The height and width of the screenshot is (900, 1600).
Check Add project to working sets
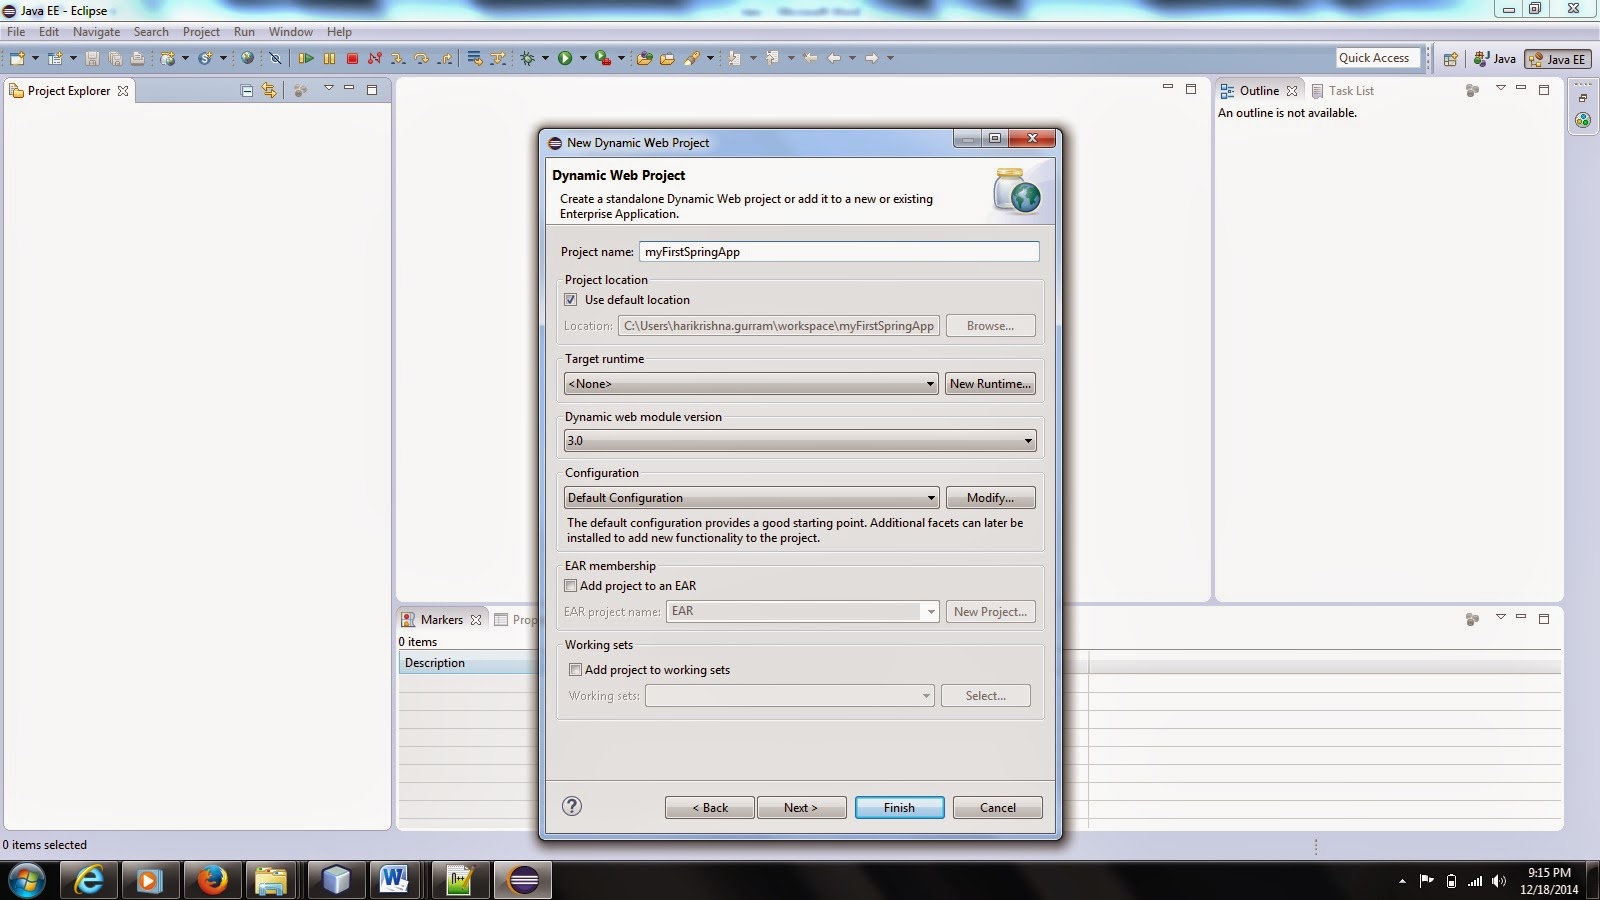pyautogui.click(x=576, y=669)
